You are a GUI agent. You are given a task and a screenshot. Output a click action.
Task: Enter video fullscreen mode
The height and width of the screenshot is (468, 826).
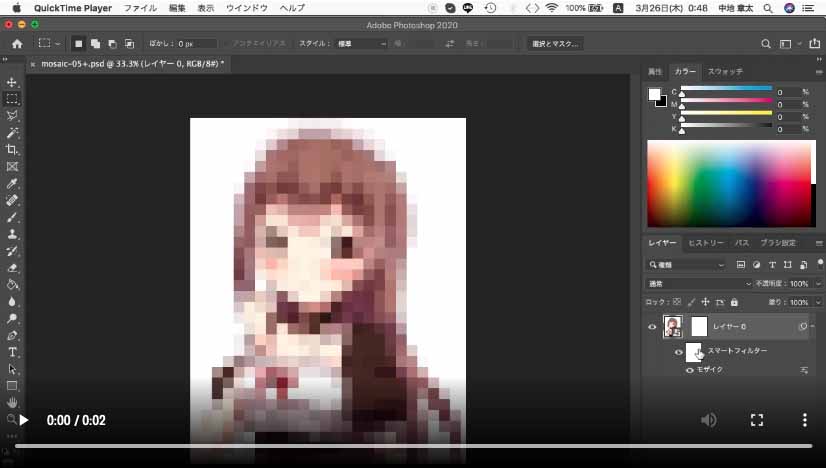(x=757, y=420)
